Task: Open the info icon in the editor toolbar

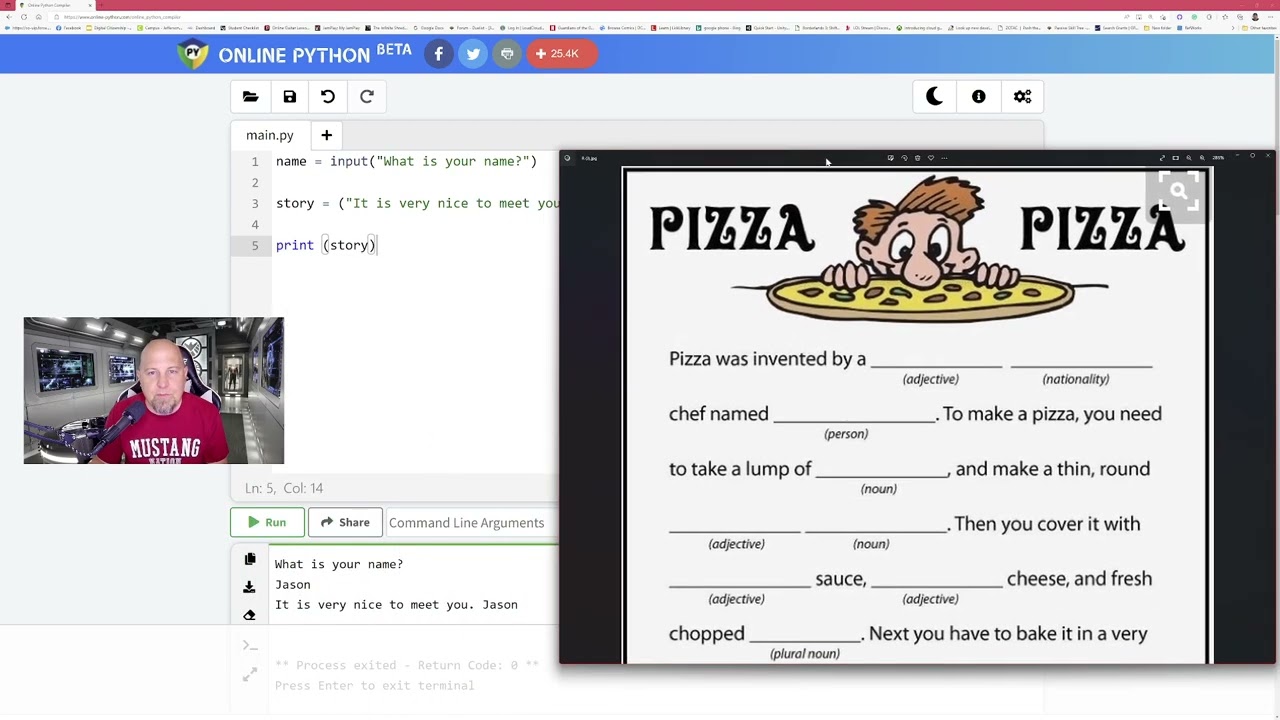Action: tap(978, 97)
